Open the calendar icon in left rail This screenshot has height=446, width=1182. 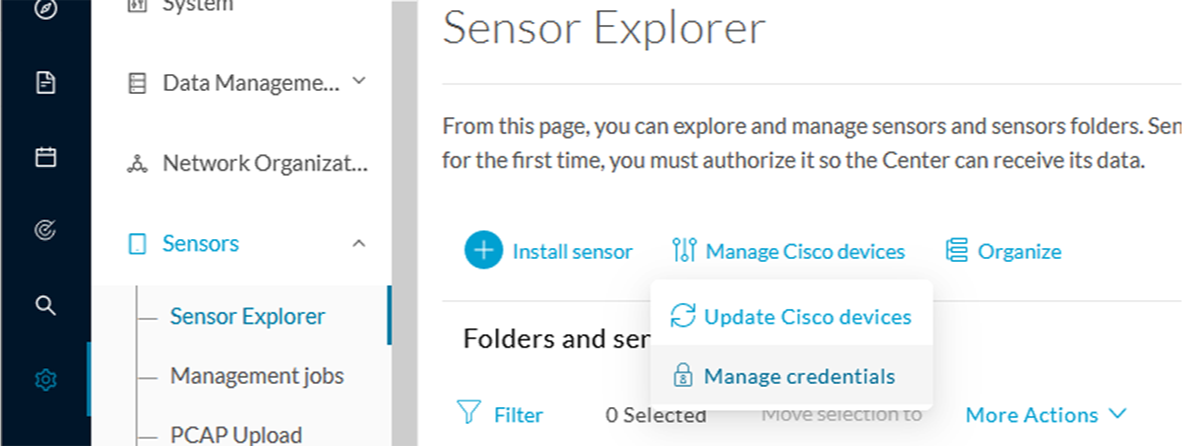pos(46,157)
